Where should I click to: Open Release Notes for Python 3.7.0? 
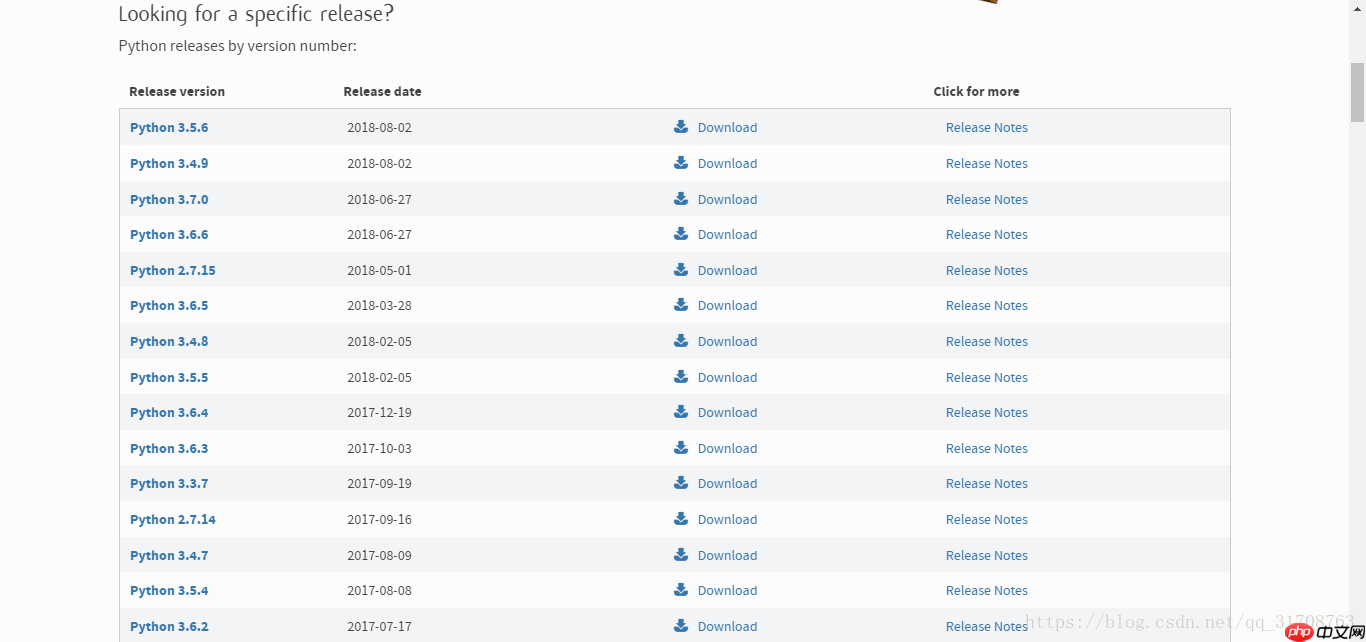[986, 200]
